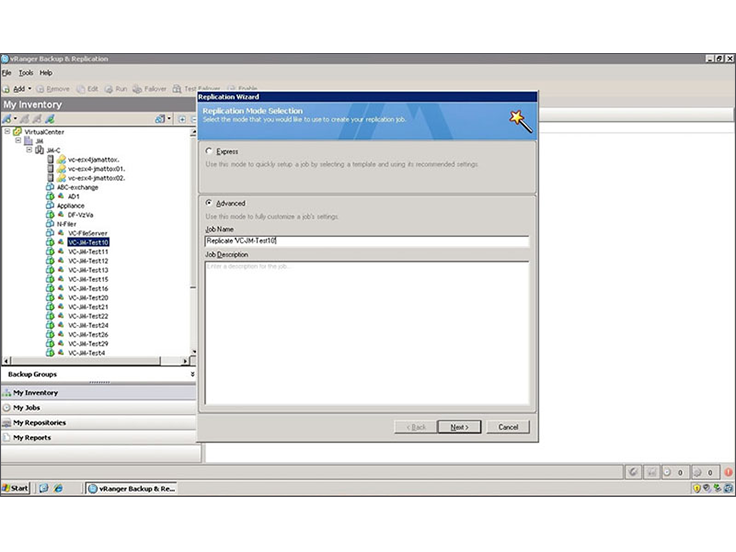Select VC-JM-Test13 in the tree

tap(88, 270)
